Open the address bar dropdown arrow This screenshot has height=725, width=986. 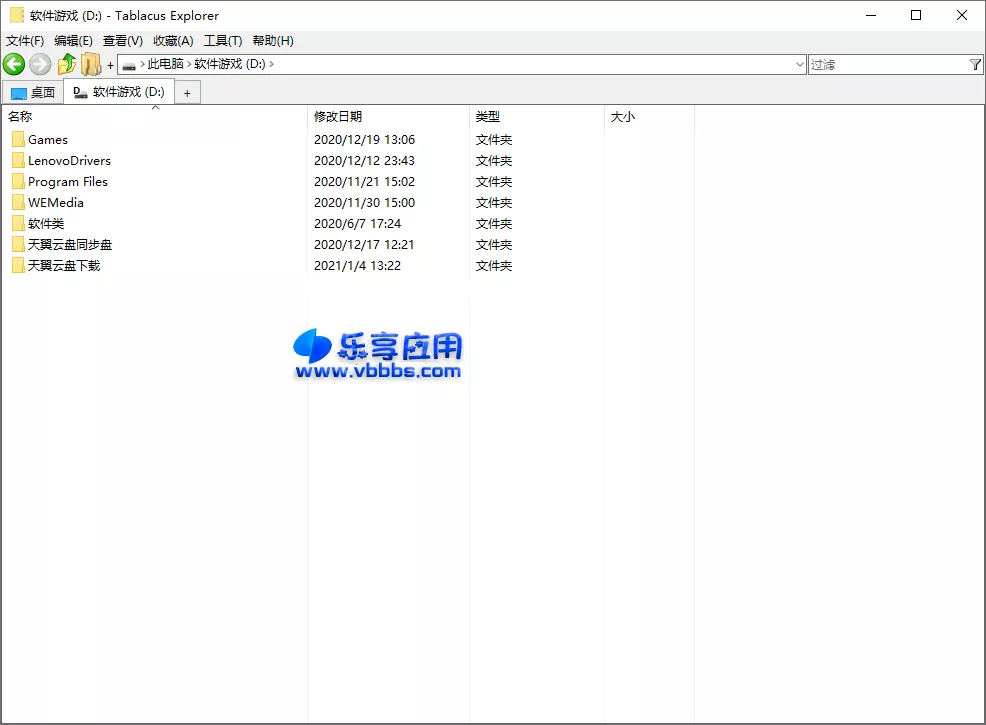[799, 64]
